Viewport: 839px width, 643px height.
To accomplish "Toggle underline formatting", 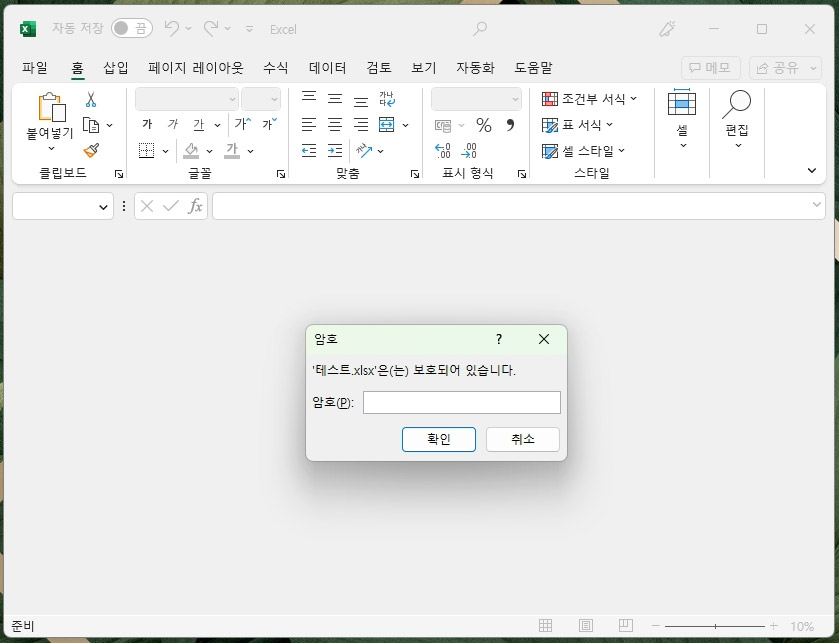I will (x=199, y=124).
